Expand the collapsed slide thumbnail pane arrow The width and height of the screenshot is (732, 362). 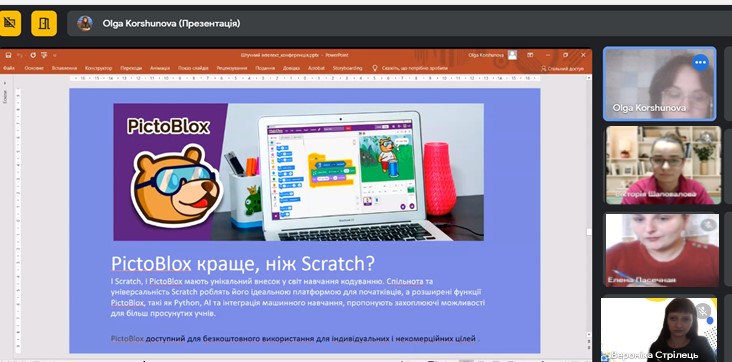(4, 84)
